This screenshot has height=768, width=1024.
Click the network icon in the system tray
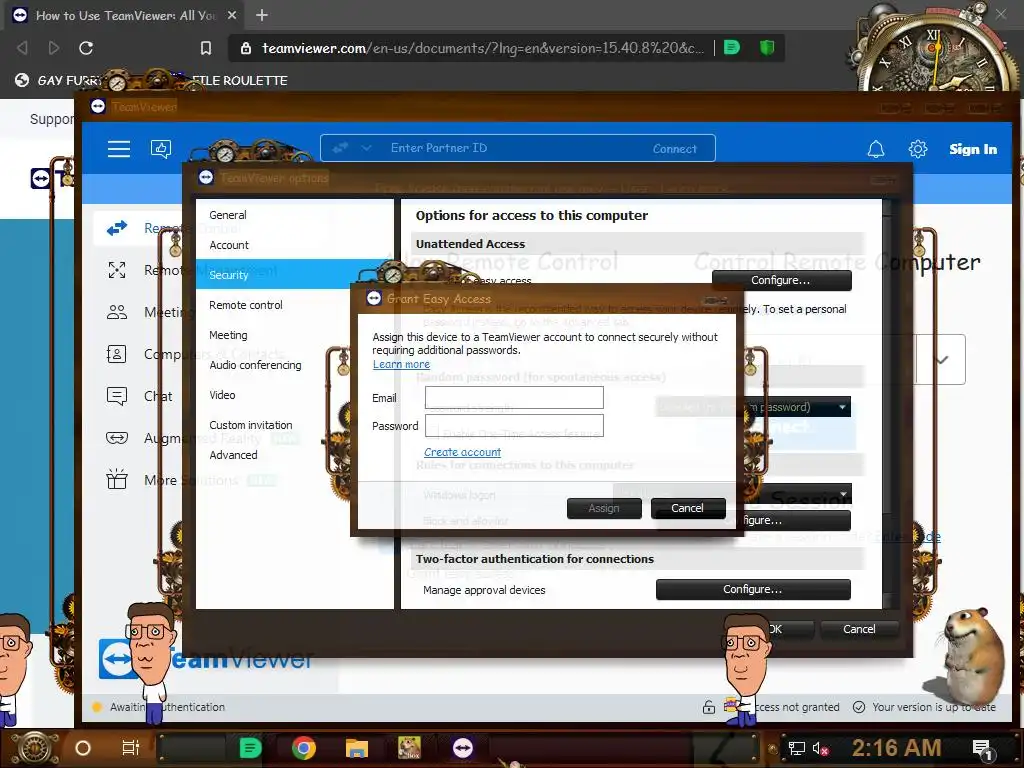point(796,748)
